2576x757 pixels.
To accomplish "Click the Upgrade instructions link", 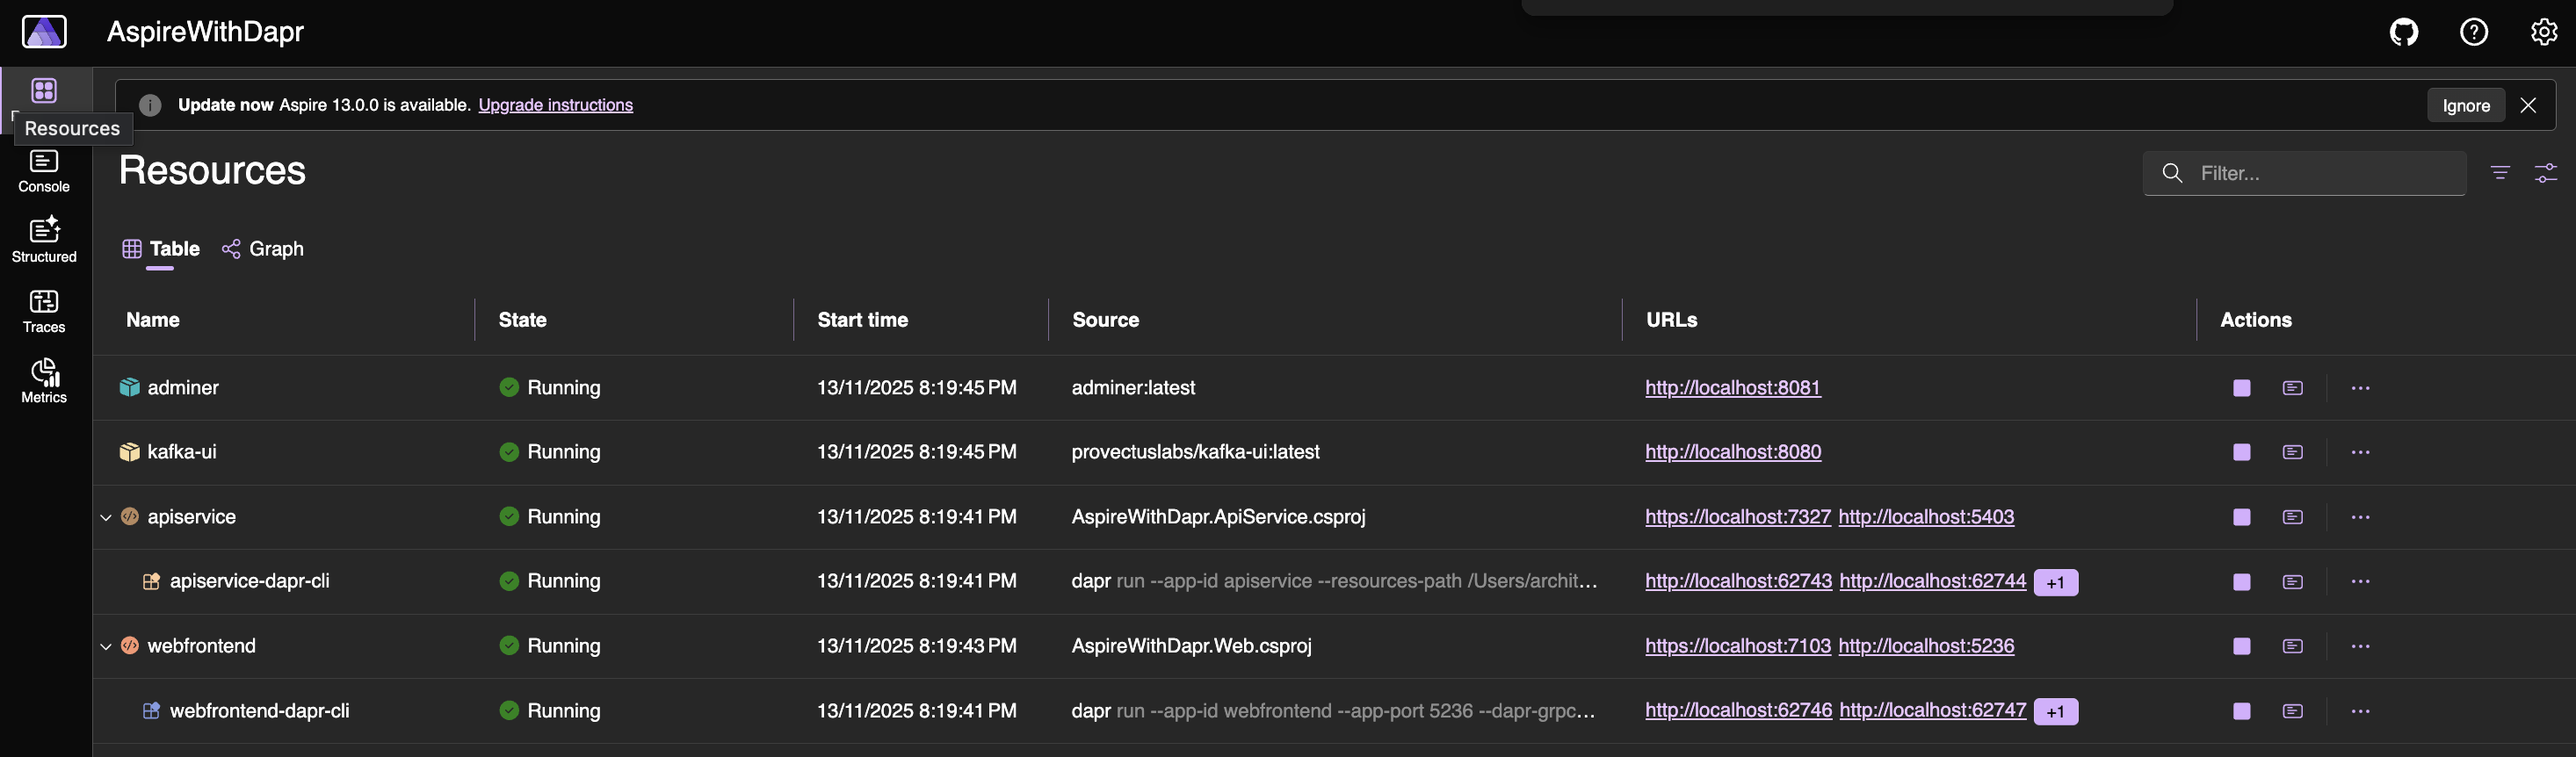I will point(555,105).
